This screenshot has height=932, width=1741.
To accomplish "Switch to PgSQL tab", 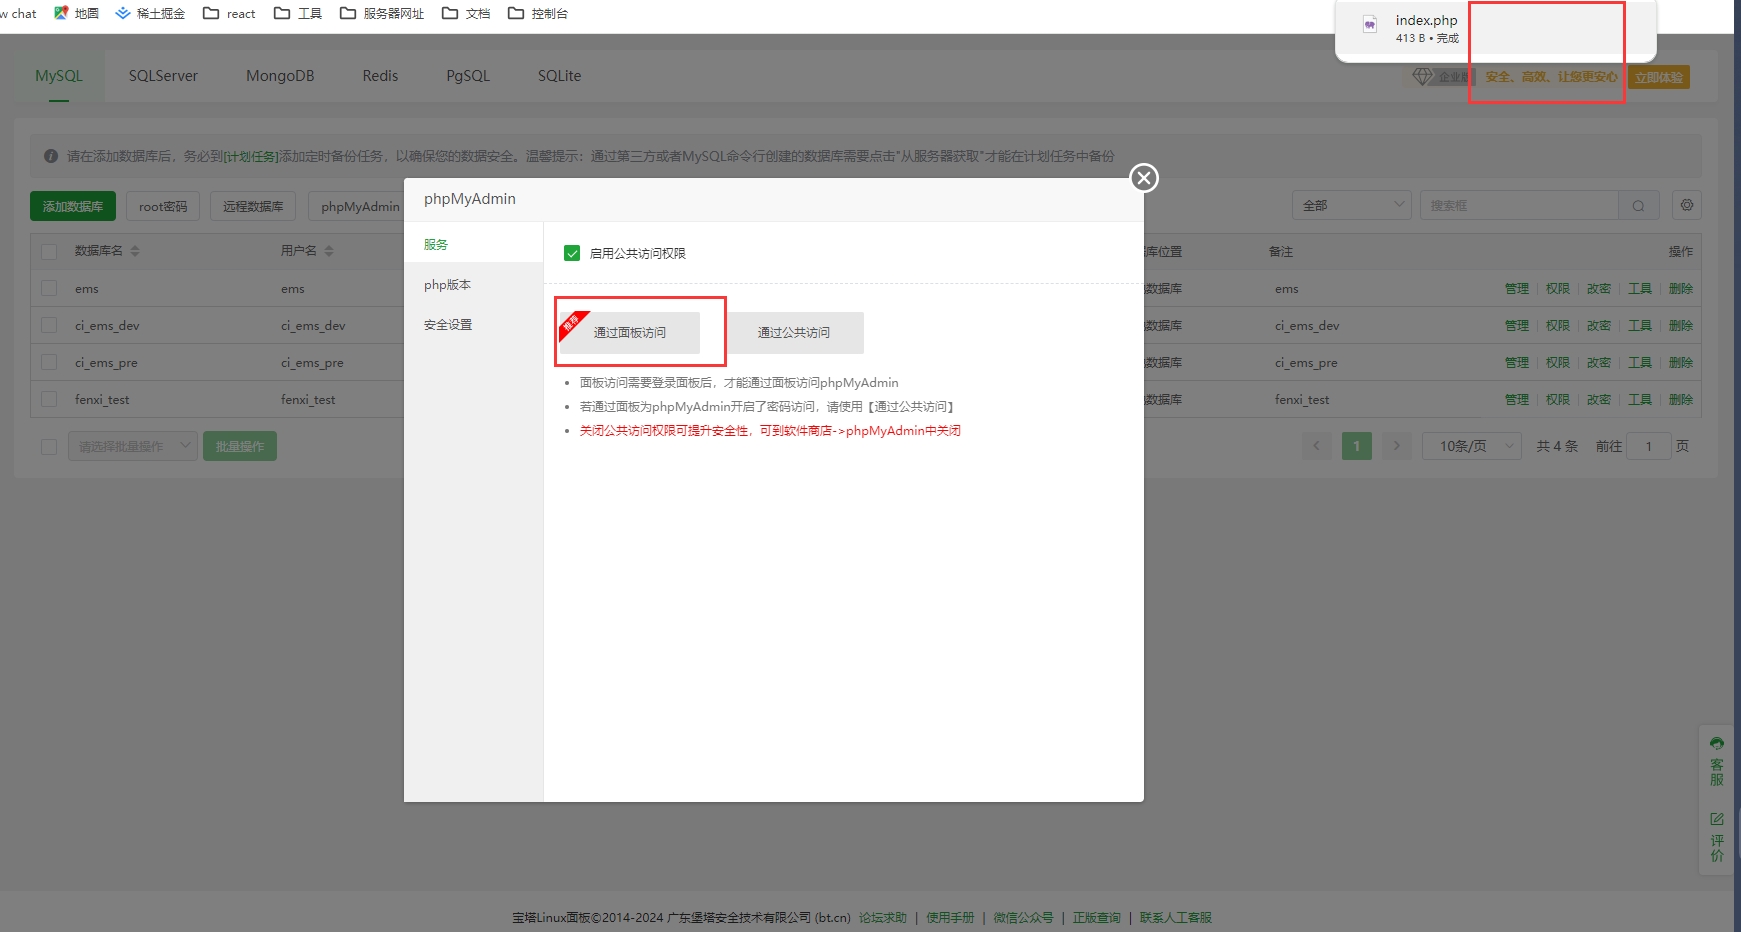I will click(468, 76).
